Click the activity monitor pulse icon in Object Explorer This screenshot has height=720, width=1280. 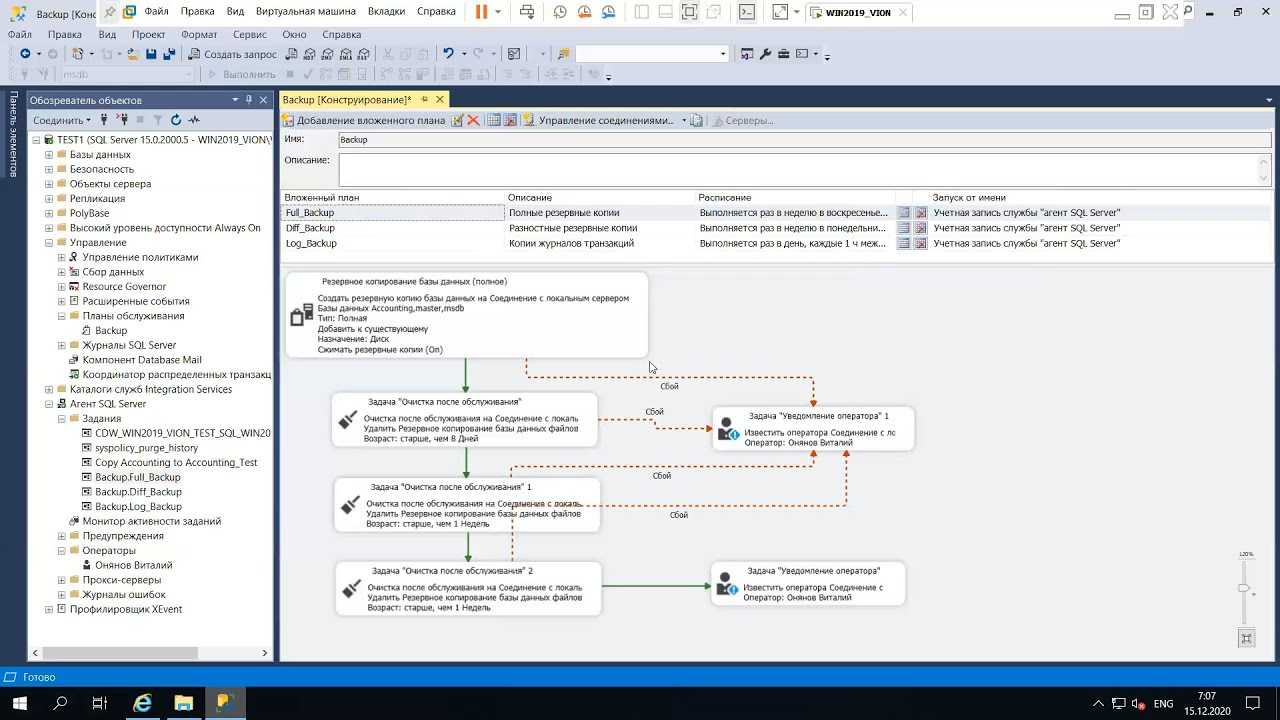tap(194, 120)
